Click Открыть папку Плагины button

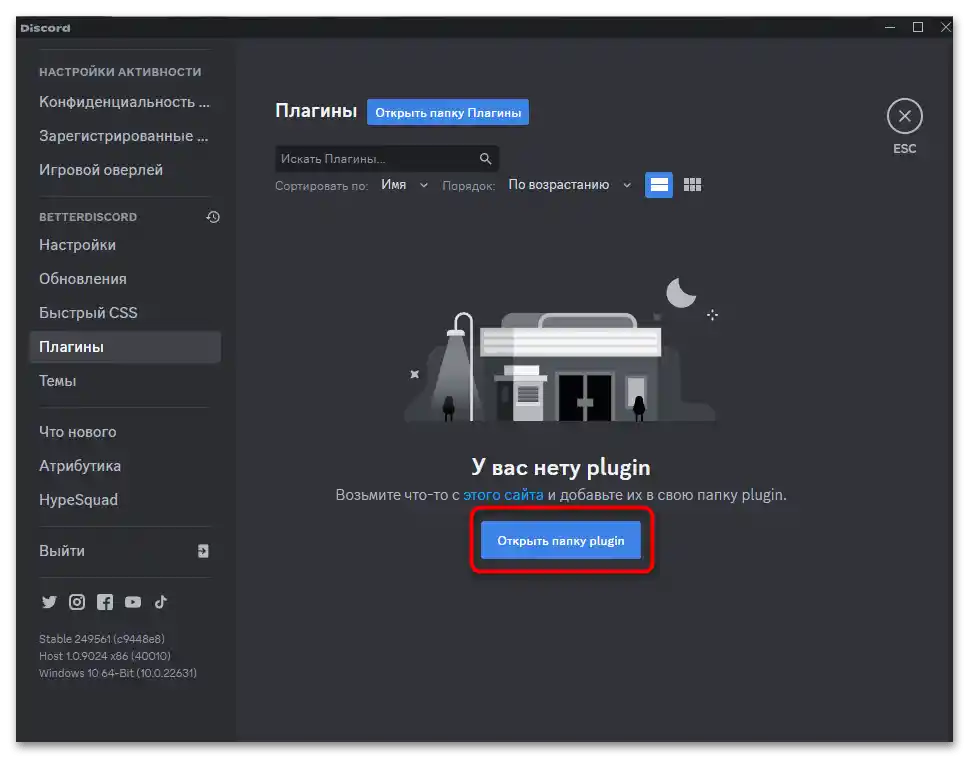pyautogui.click(x=448, y=112)
